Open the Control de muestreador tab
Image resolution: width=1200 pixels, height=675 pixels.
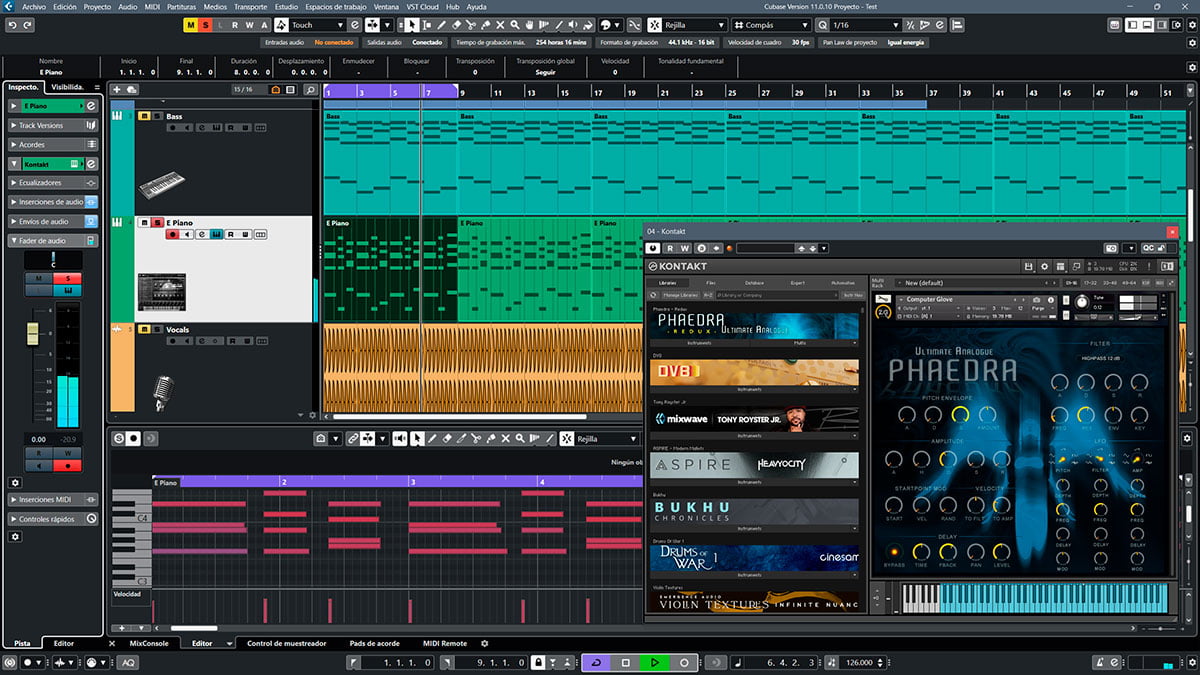(286, 644)
